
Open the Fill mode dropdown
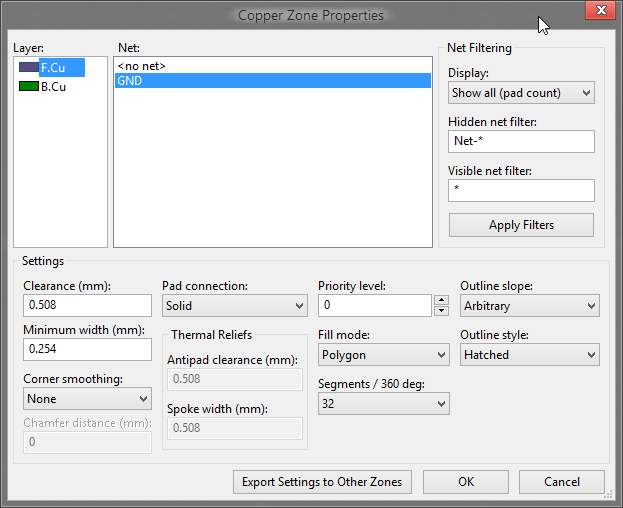pos(383,355)
